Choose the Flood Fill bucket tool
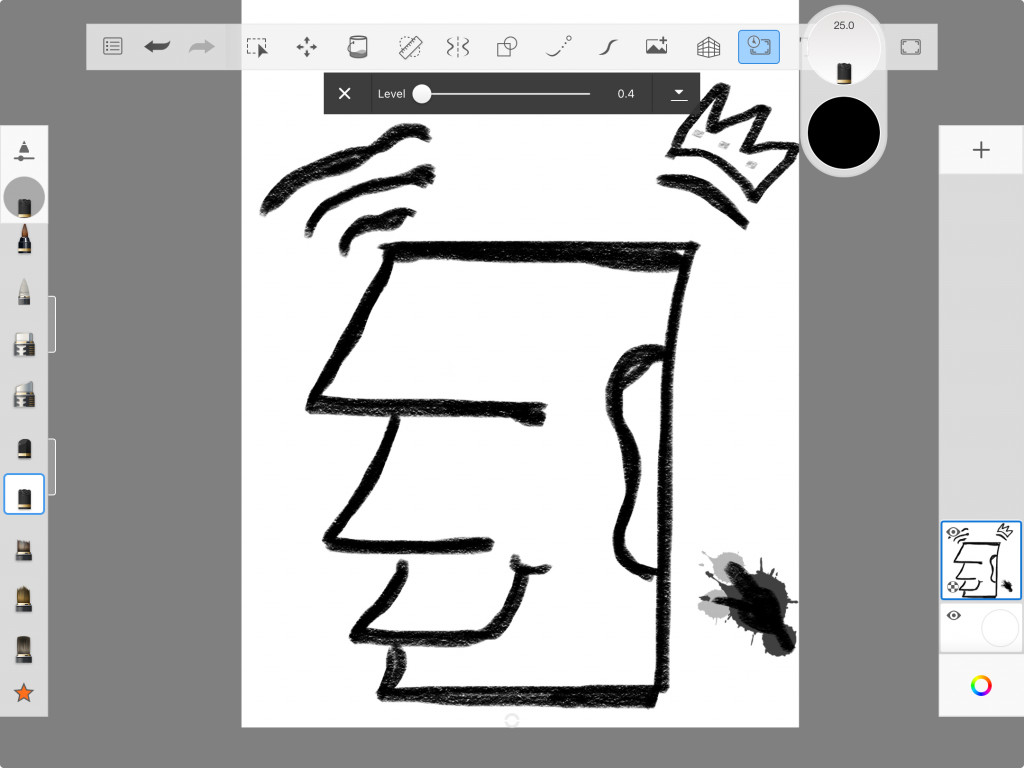 point(357,47)
